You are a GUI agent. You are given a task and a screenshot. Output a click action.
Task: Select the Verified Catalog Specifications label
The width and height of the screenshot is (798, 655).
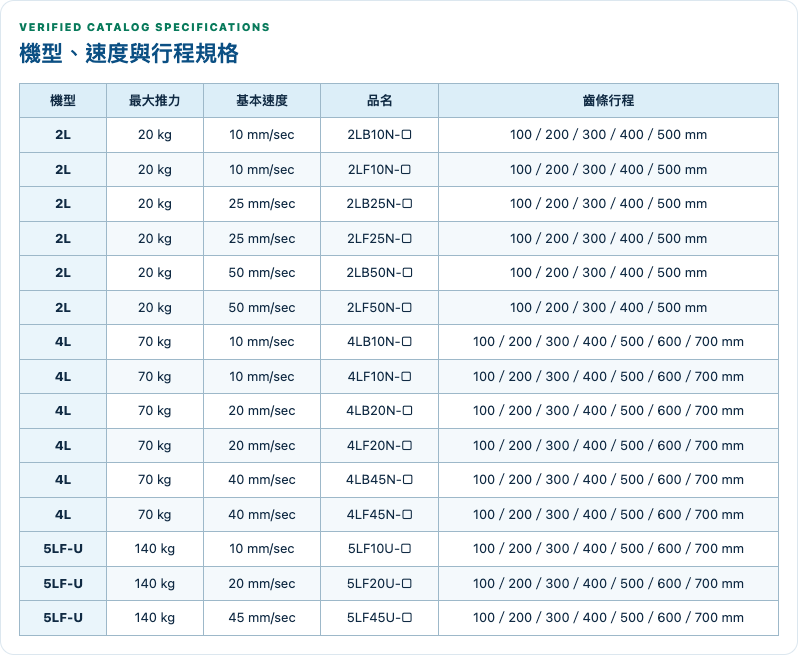point(145,27)
